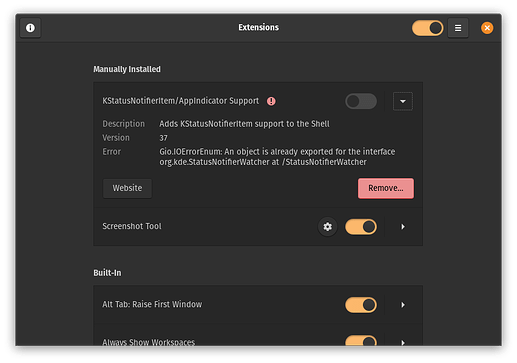Click the Manually Installed heading
This screenshot has width=517, height=363.
[127, 69]
